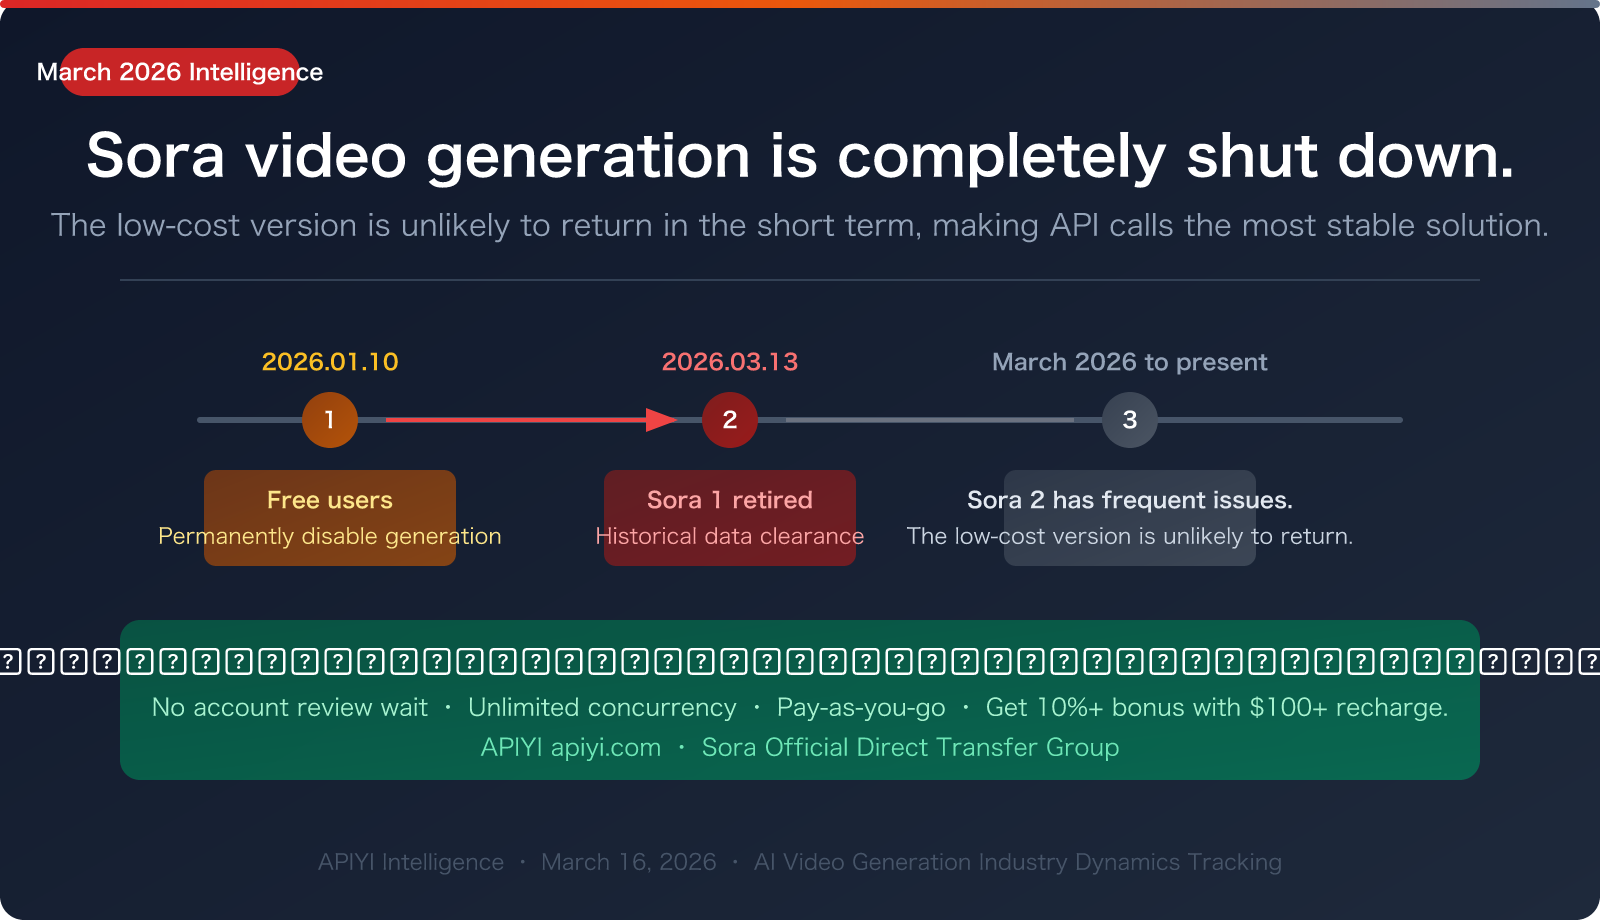Click the March 2026 to present label
Viewport: 1600px width, 920px height.
tap(1129, 362)
